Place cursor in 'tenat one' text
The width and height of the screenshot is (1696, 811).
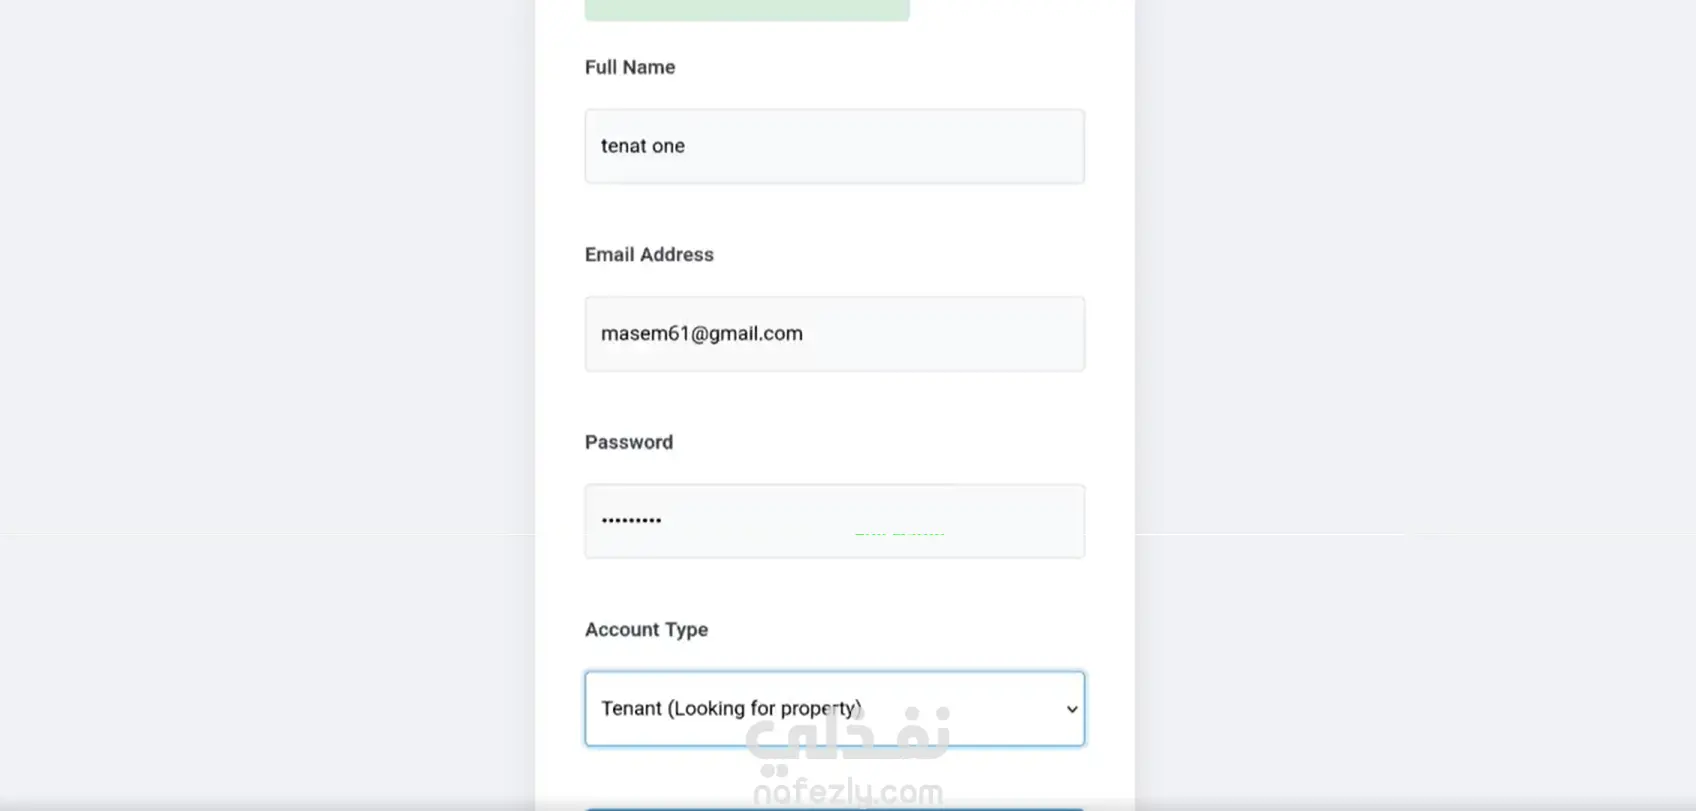click(643, 146)
